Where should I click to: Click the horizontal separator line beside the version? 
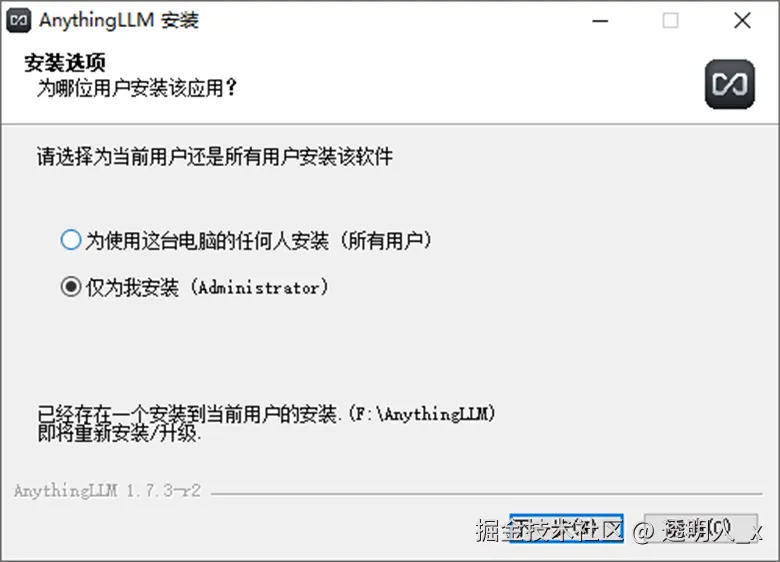coord(486,494)
